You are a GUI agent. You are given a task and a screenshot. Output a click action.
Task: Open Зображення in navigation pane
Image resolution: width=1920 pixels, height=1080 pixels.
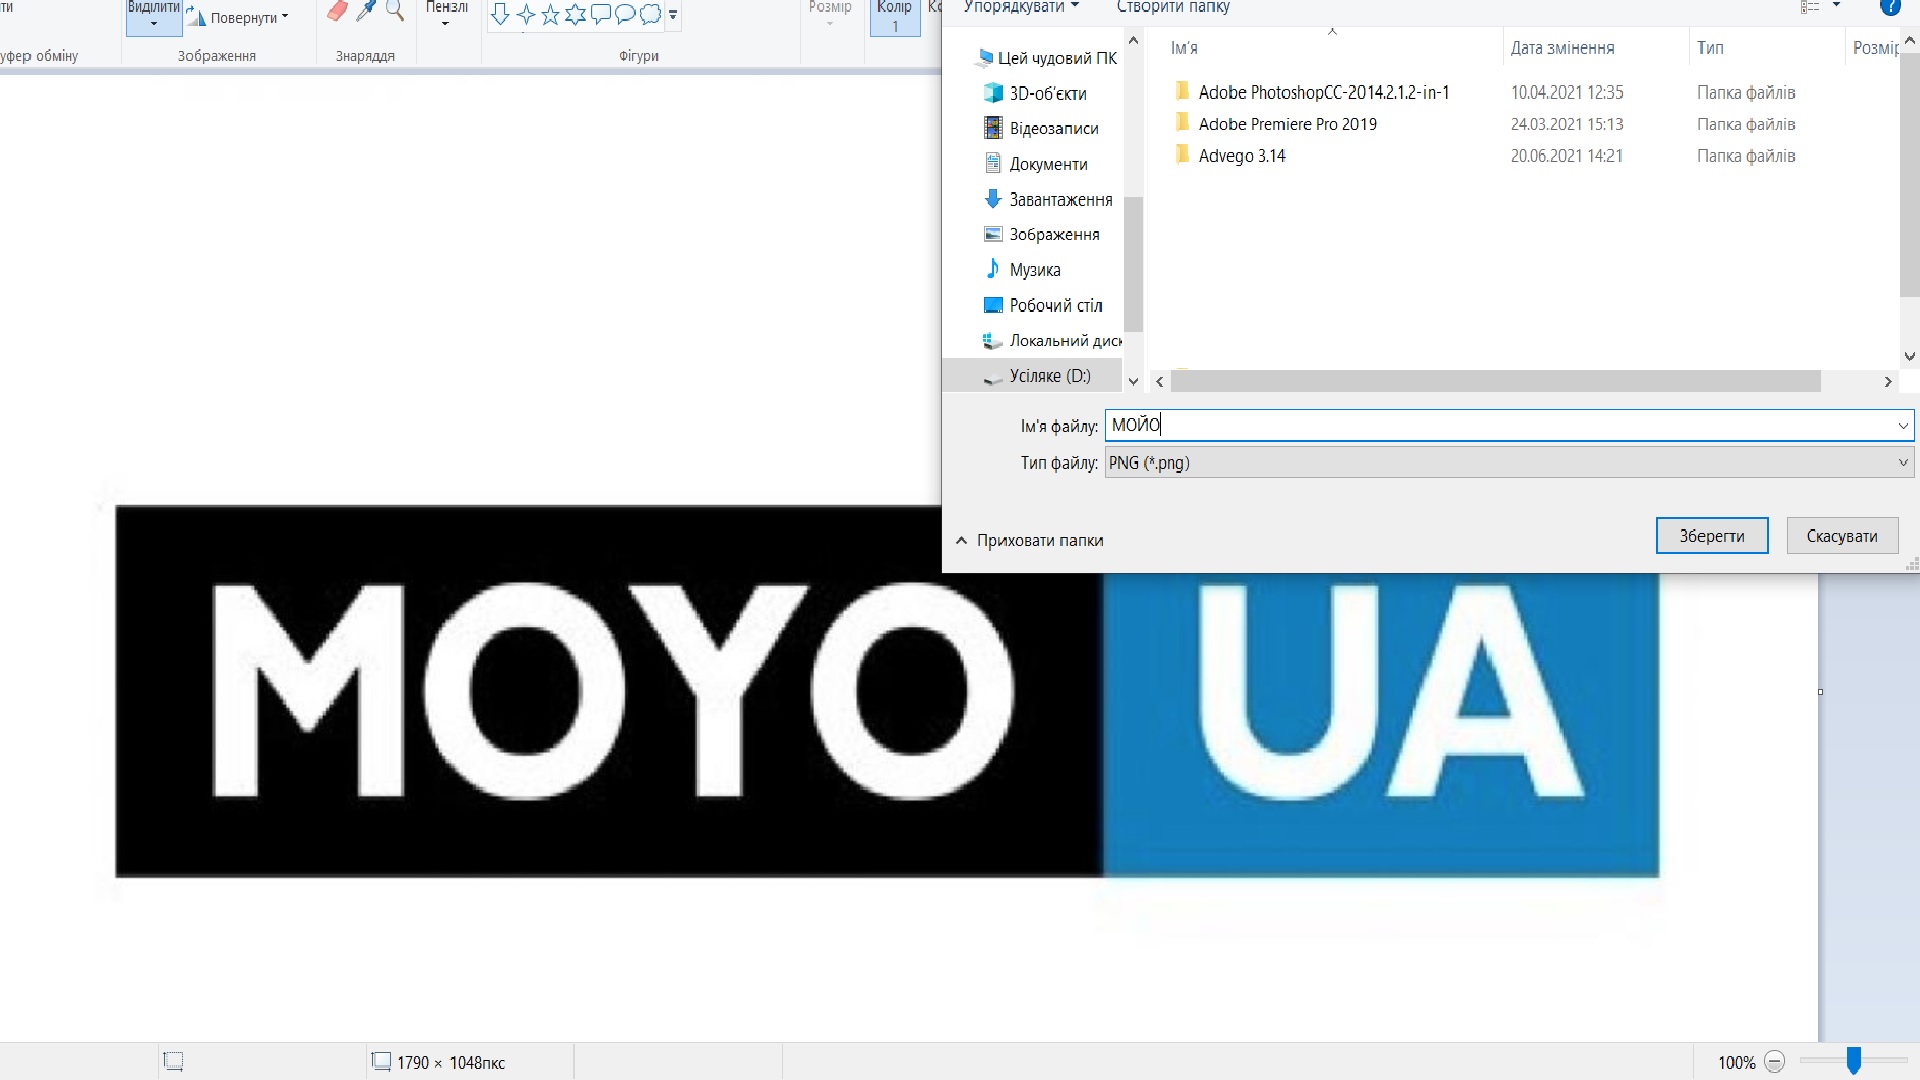tap(1042, 234)
